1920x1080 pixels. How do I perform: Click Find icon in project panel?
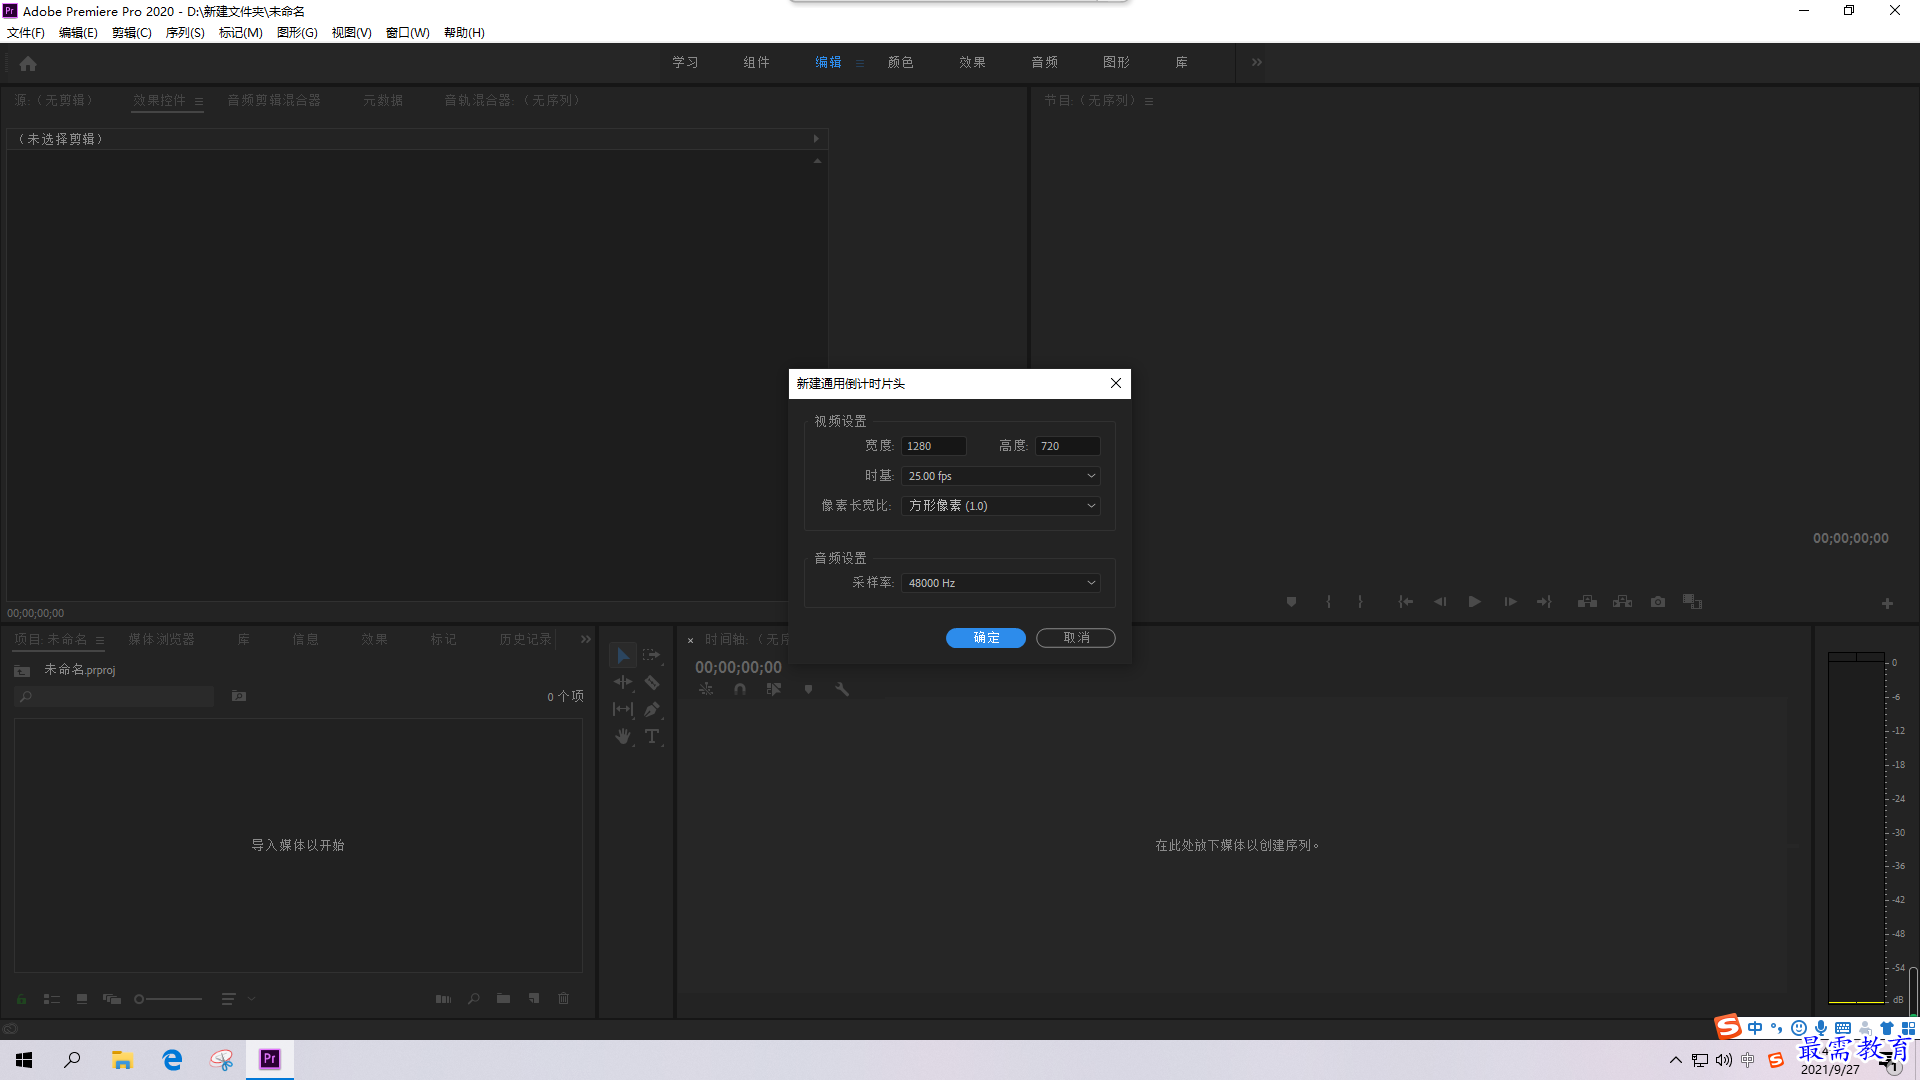pyautogui.click(x=474, y=999)
